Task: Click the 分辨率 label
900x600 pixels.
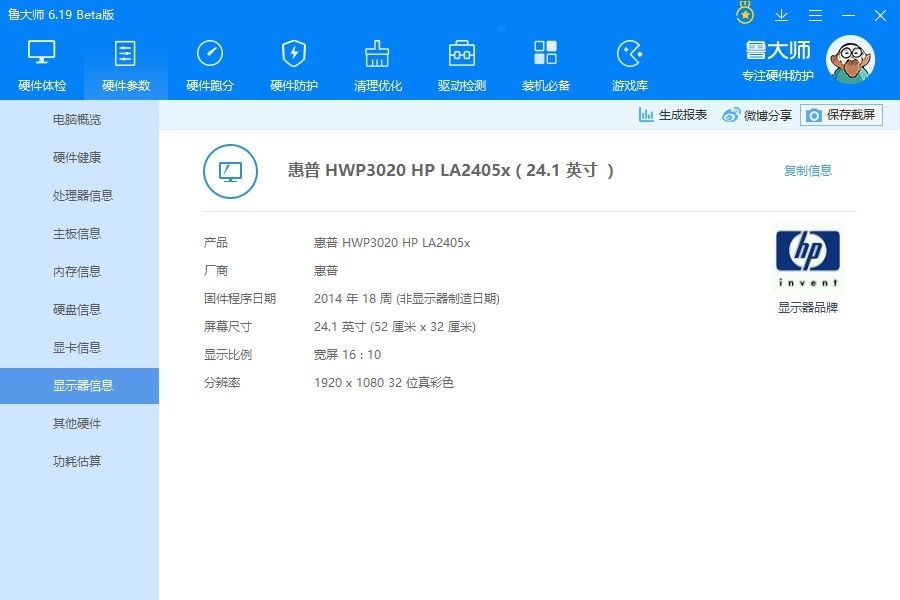Action: click(x=222, y=382)
